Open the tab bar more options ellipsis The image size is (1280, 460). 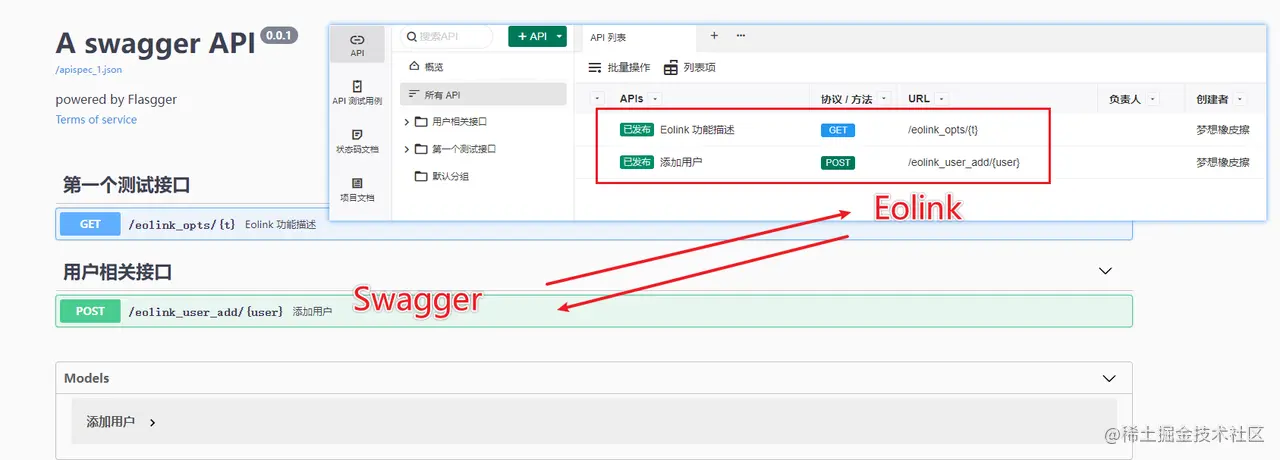741,35
